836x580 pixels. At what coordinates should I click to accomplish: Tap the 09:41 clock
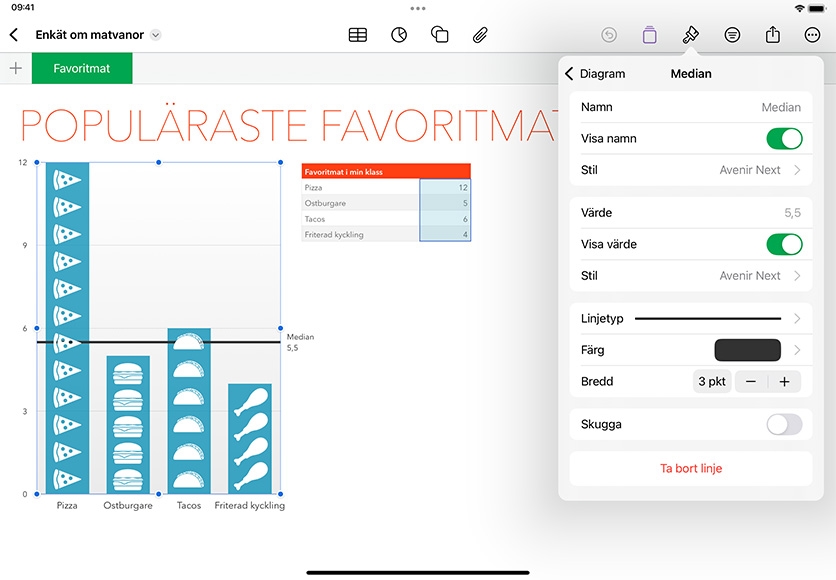pyautogui.click(x=23, y=7)
